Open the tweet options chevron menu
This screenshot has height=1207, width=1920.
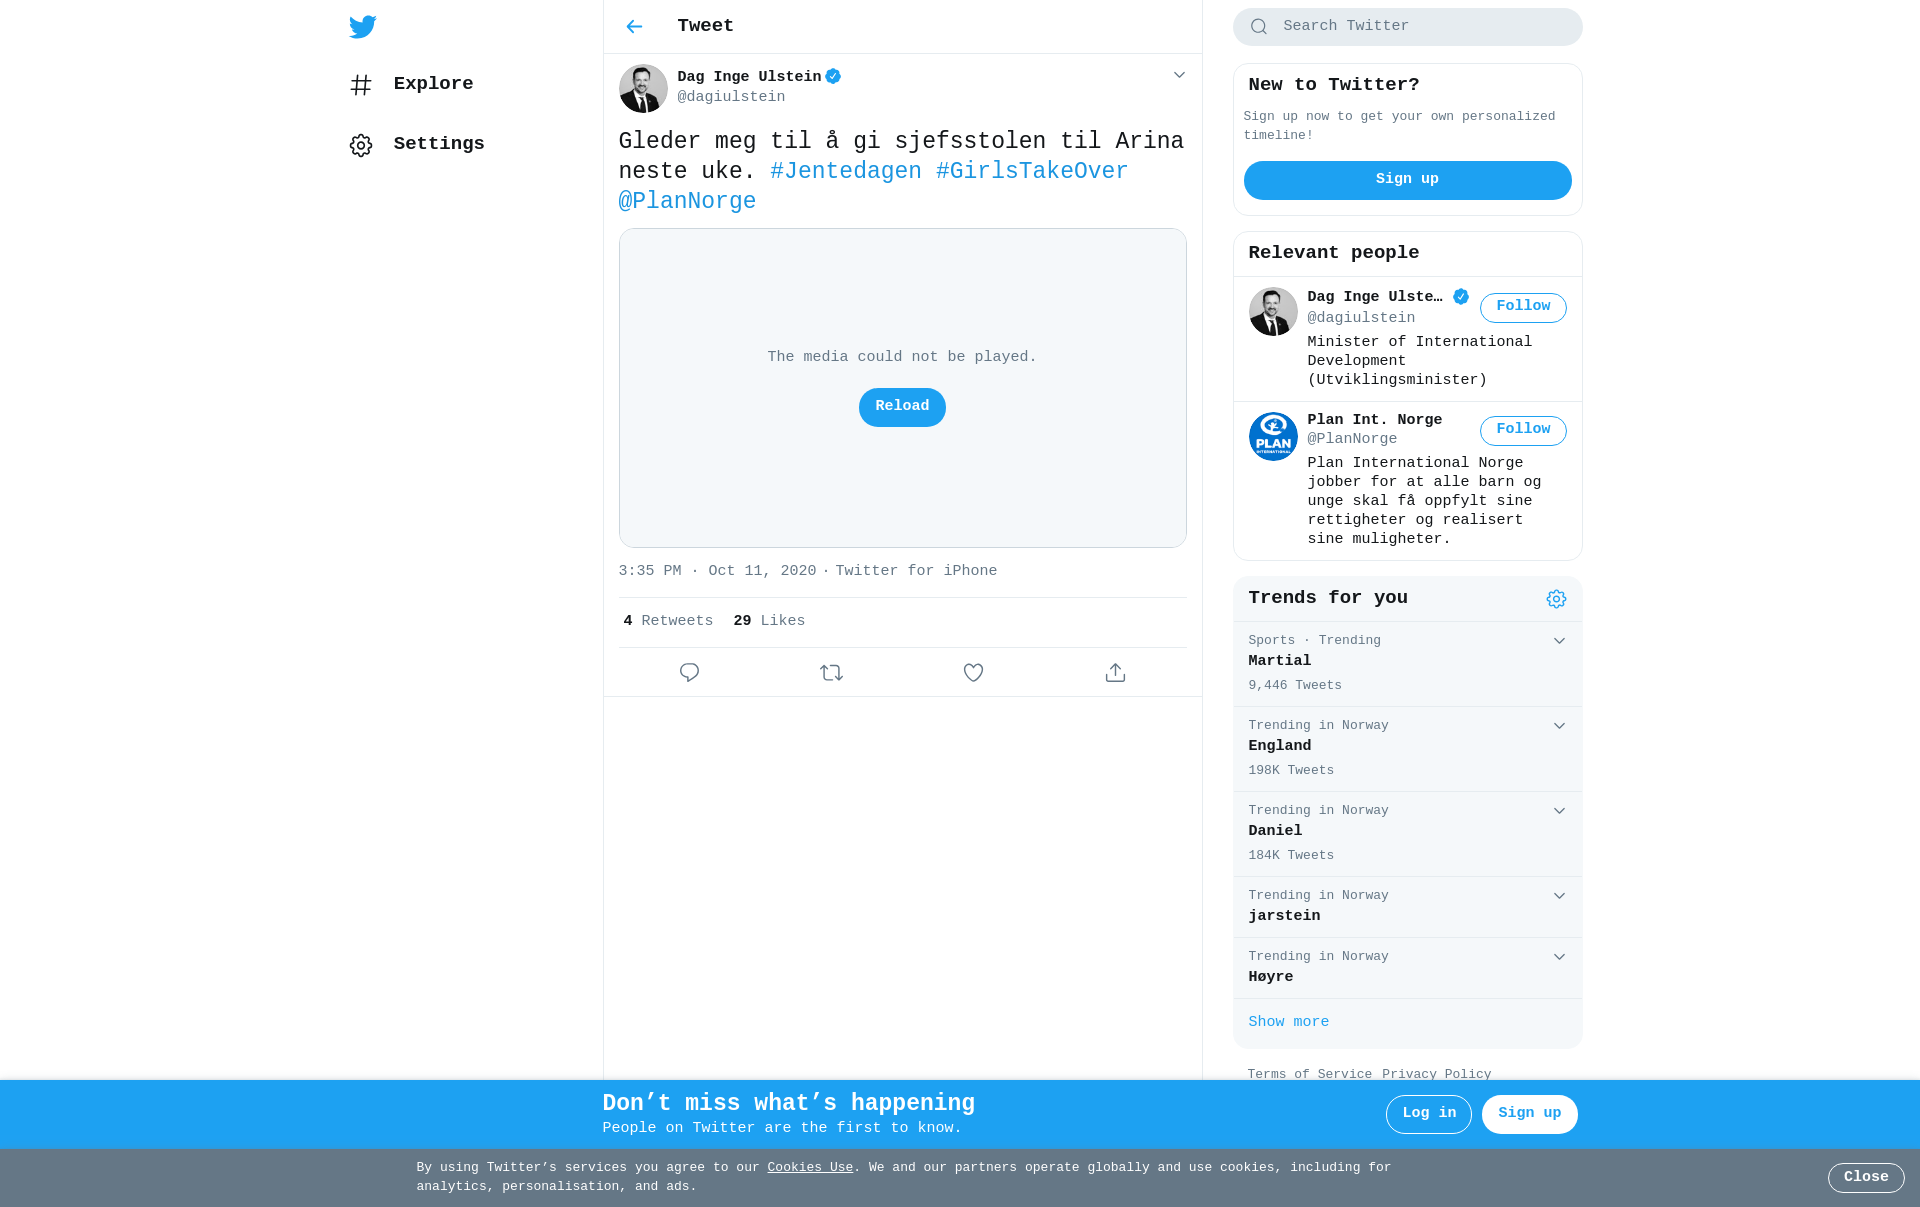(x=1179, y=75)
